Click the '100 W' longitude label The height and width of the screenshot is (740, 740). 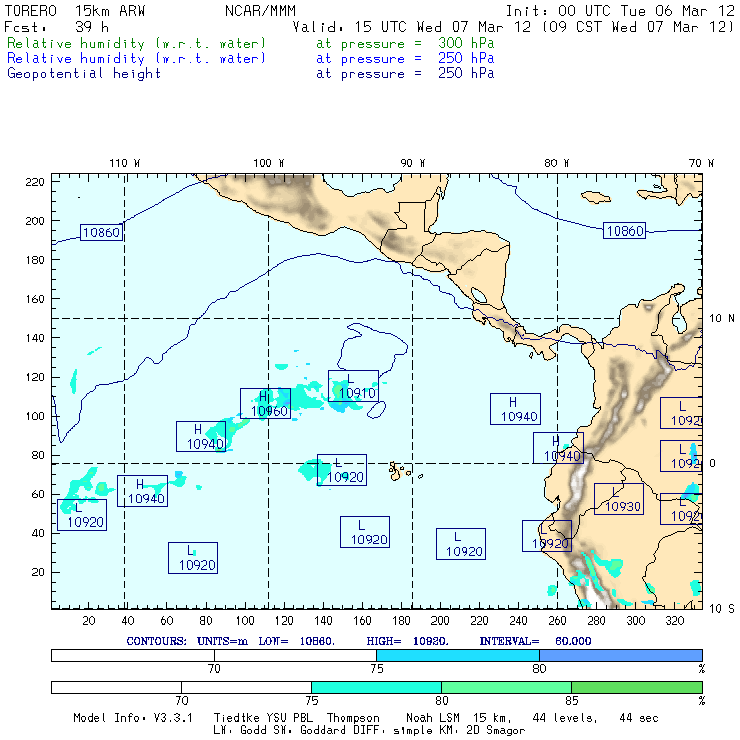pyautogui.click(x=269, y=163)
